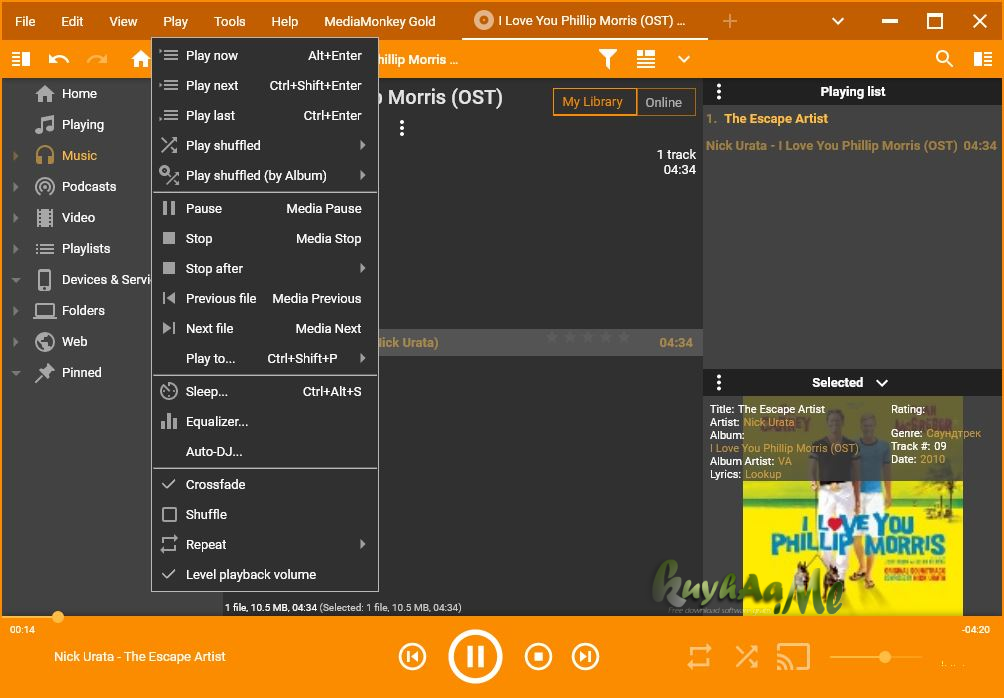1004x699 pixels.
Task: Open the view options chevron in toolbar
Action: coord(684,60)
